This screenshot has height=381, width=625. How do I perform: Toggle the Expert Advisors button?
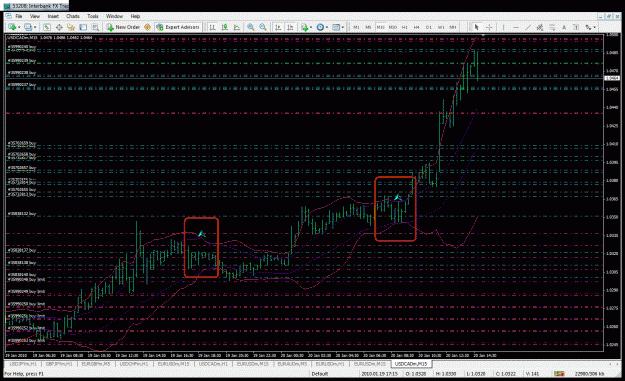[x=178, y=27]
